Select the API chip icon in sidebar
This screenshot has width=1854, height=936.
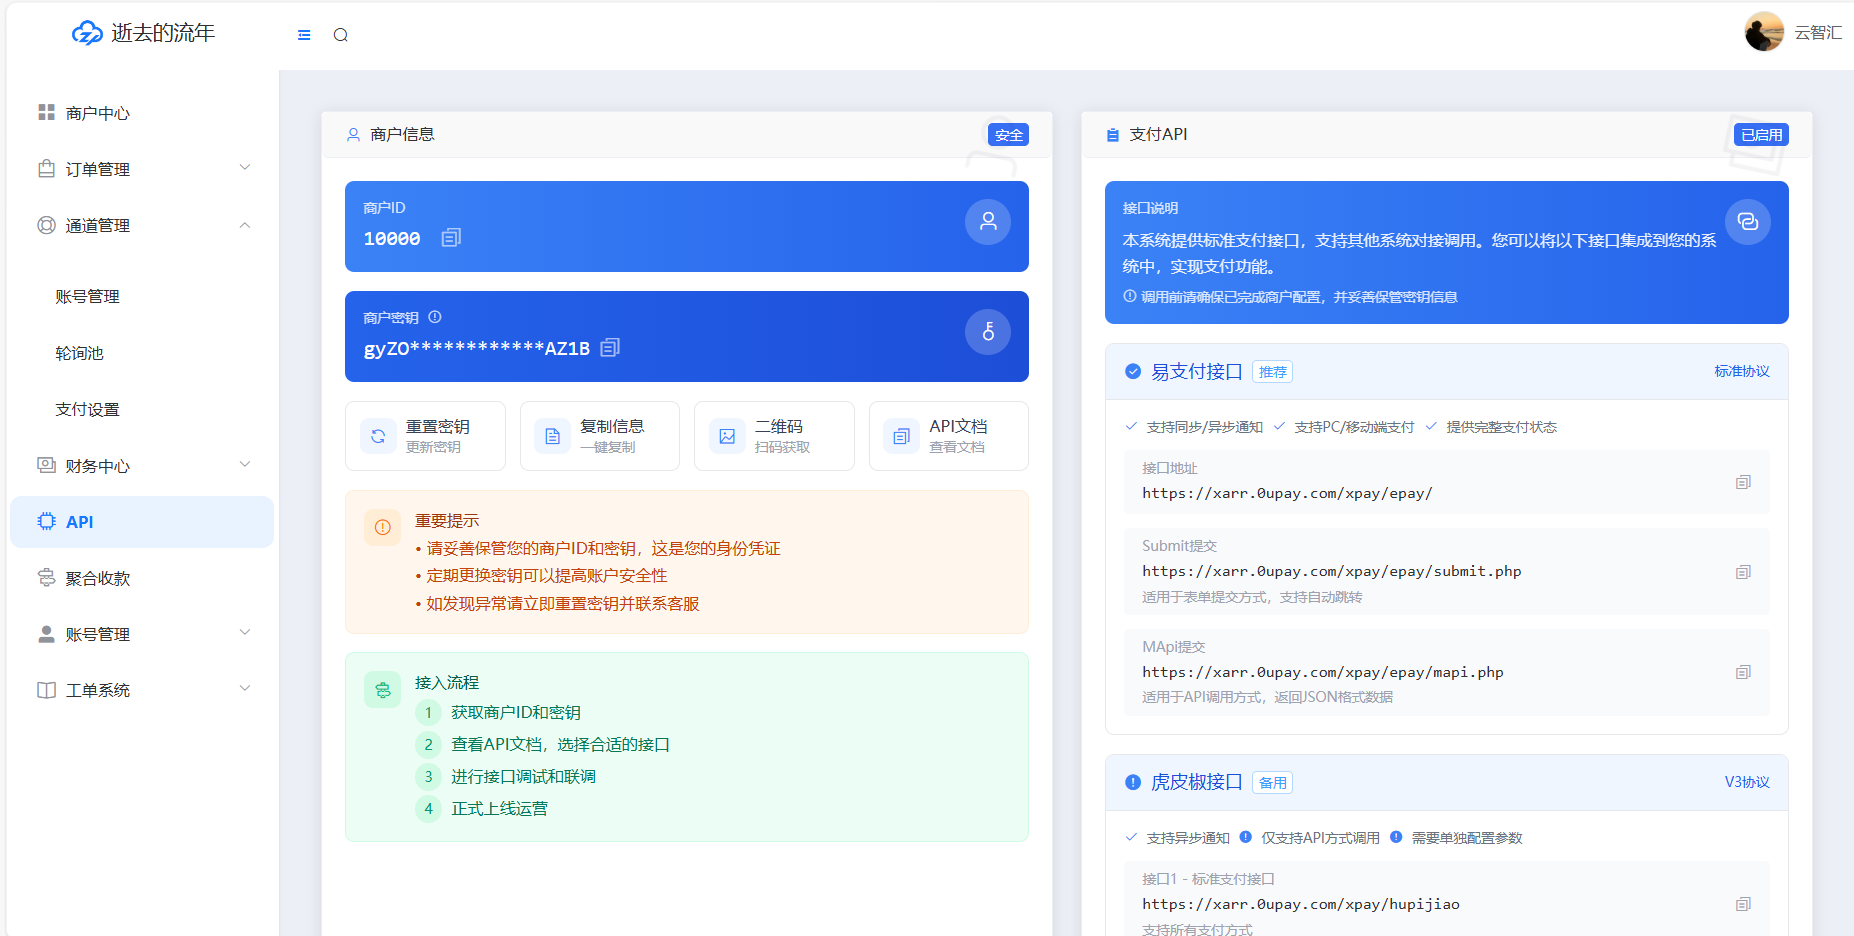point(46,521)
